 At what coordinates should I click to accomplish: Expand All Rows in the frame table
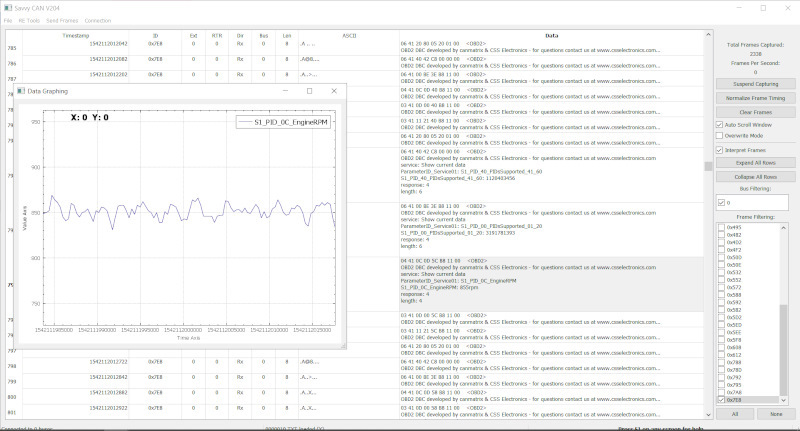tap(755, 161)
